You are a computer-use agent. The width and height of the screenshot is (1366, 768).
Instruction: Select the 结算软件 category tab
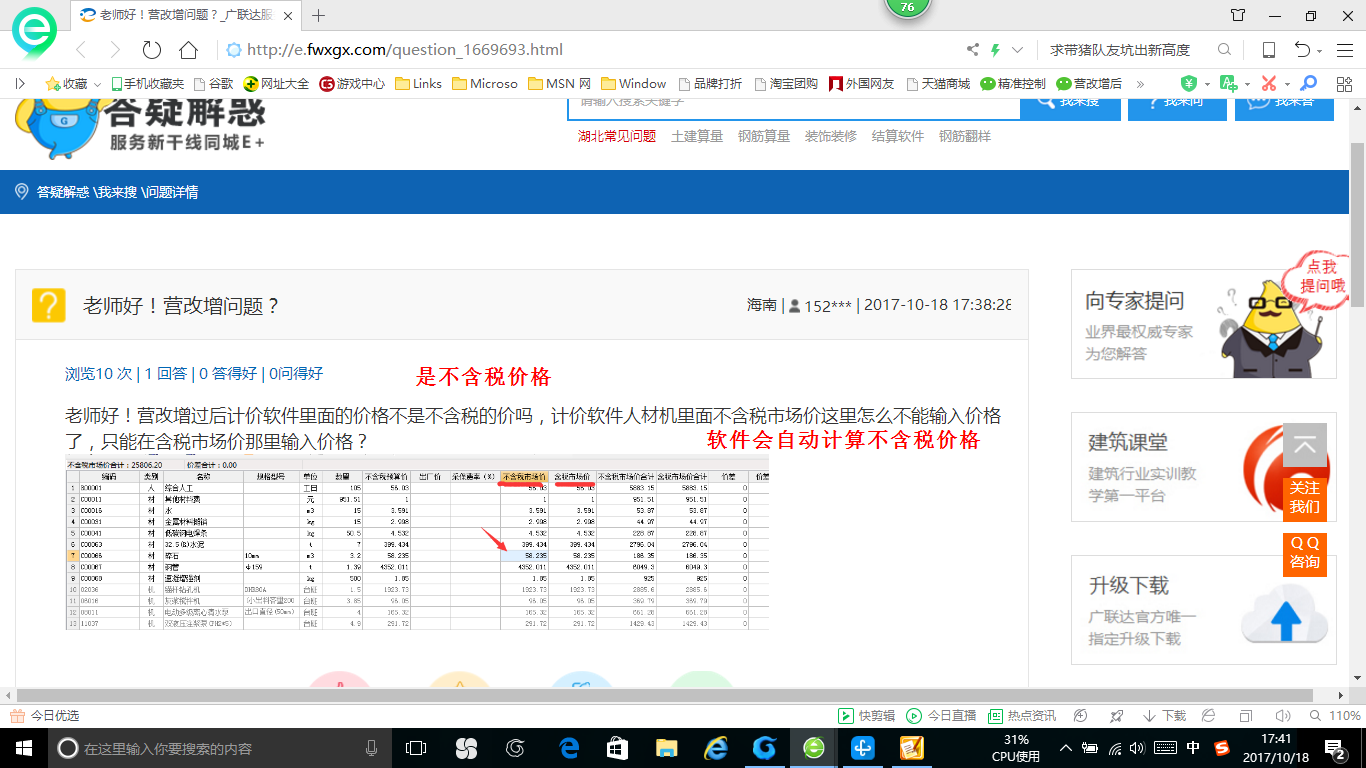[x=898, y=136]
